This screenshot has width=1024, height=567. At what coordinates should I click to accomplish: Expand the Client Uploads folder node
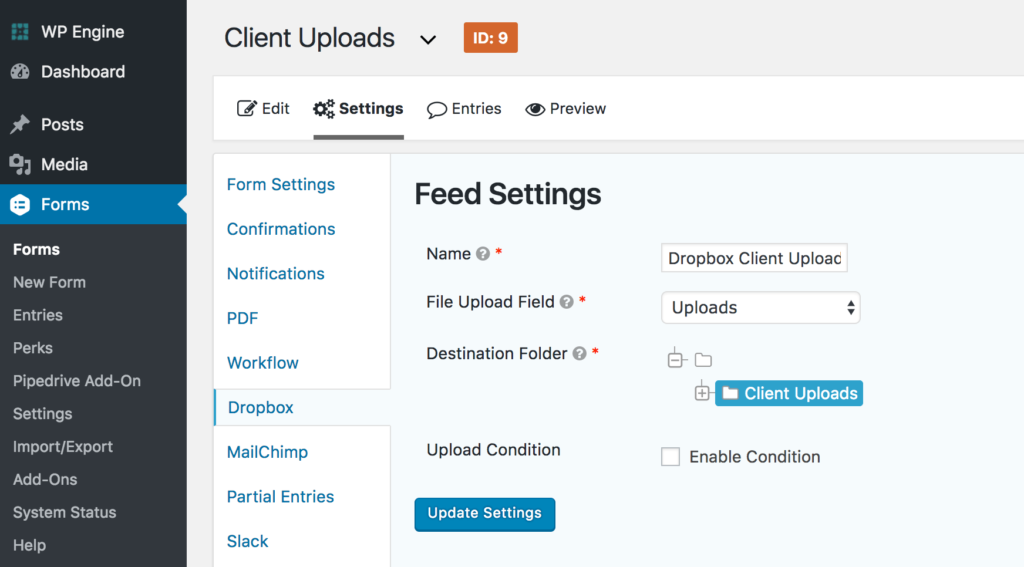tap(702, 393)
